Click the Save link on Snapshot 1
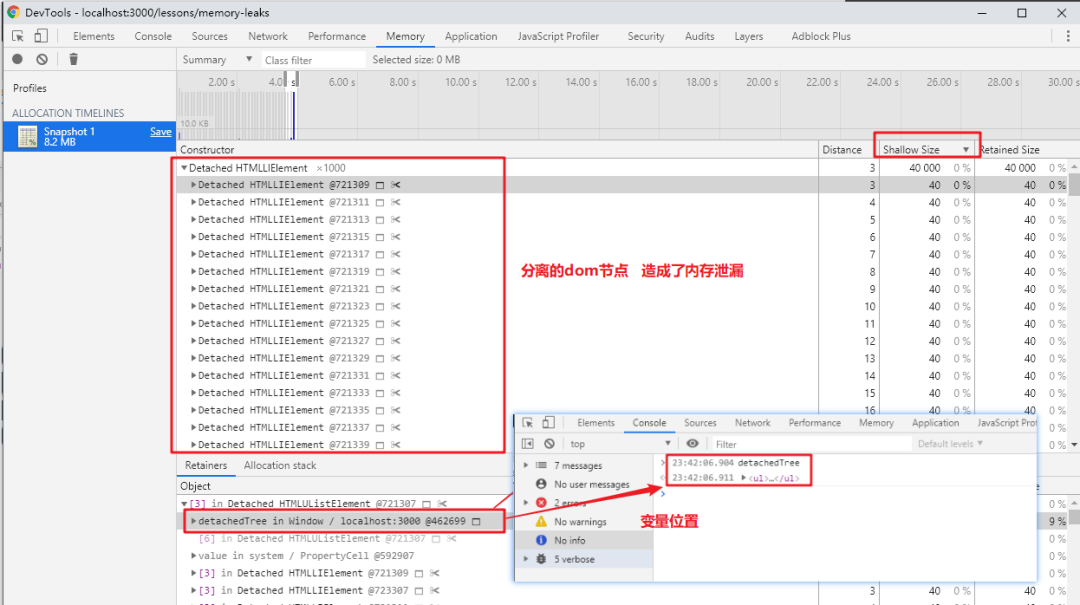This screenshot has width=1080, height=605. tap(160, 131)
